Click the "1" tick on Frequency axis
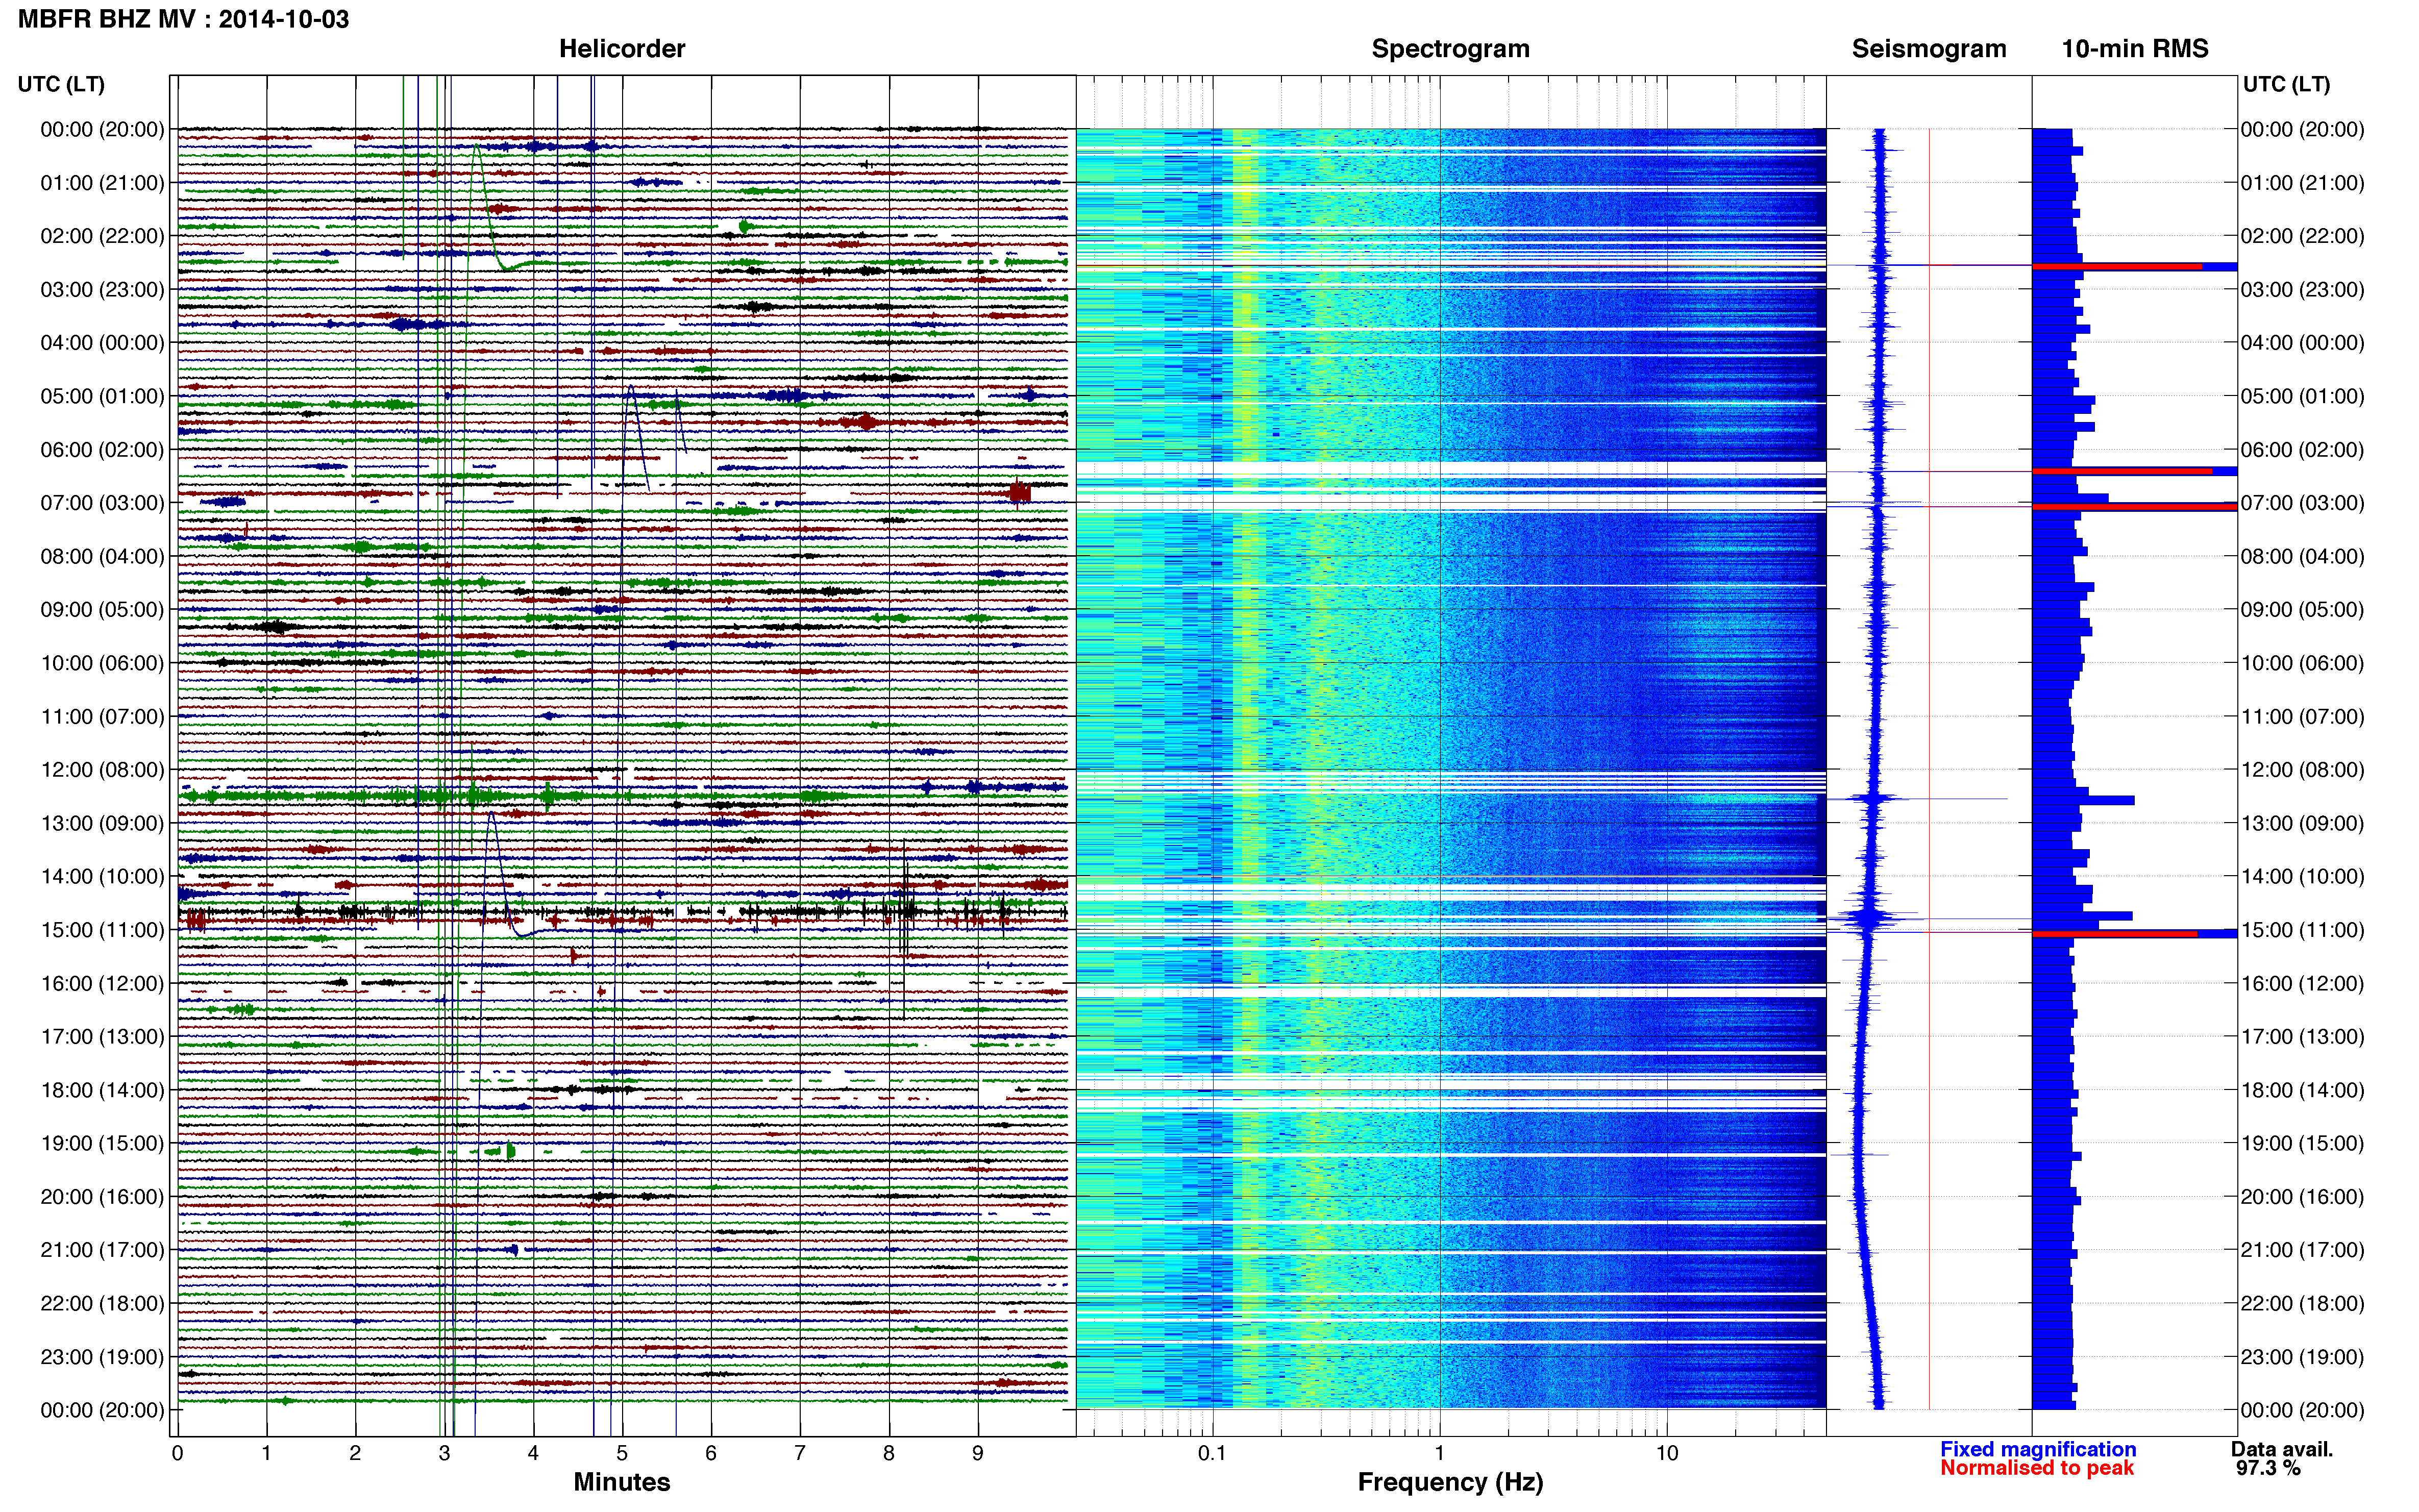Viewport: 2419px width, 1512px height. click(x=1440, y=1453)
